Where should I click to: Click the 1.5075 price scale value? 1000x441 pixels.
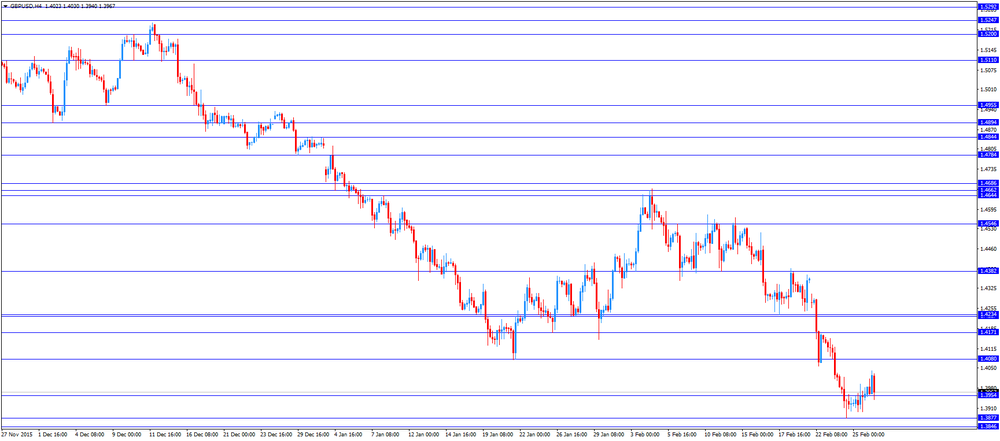pos(989,70)
